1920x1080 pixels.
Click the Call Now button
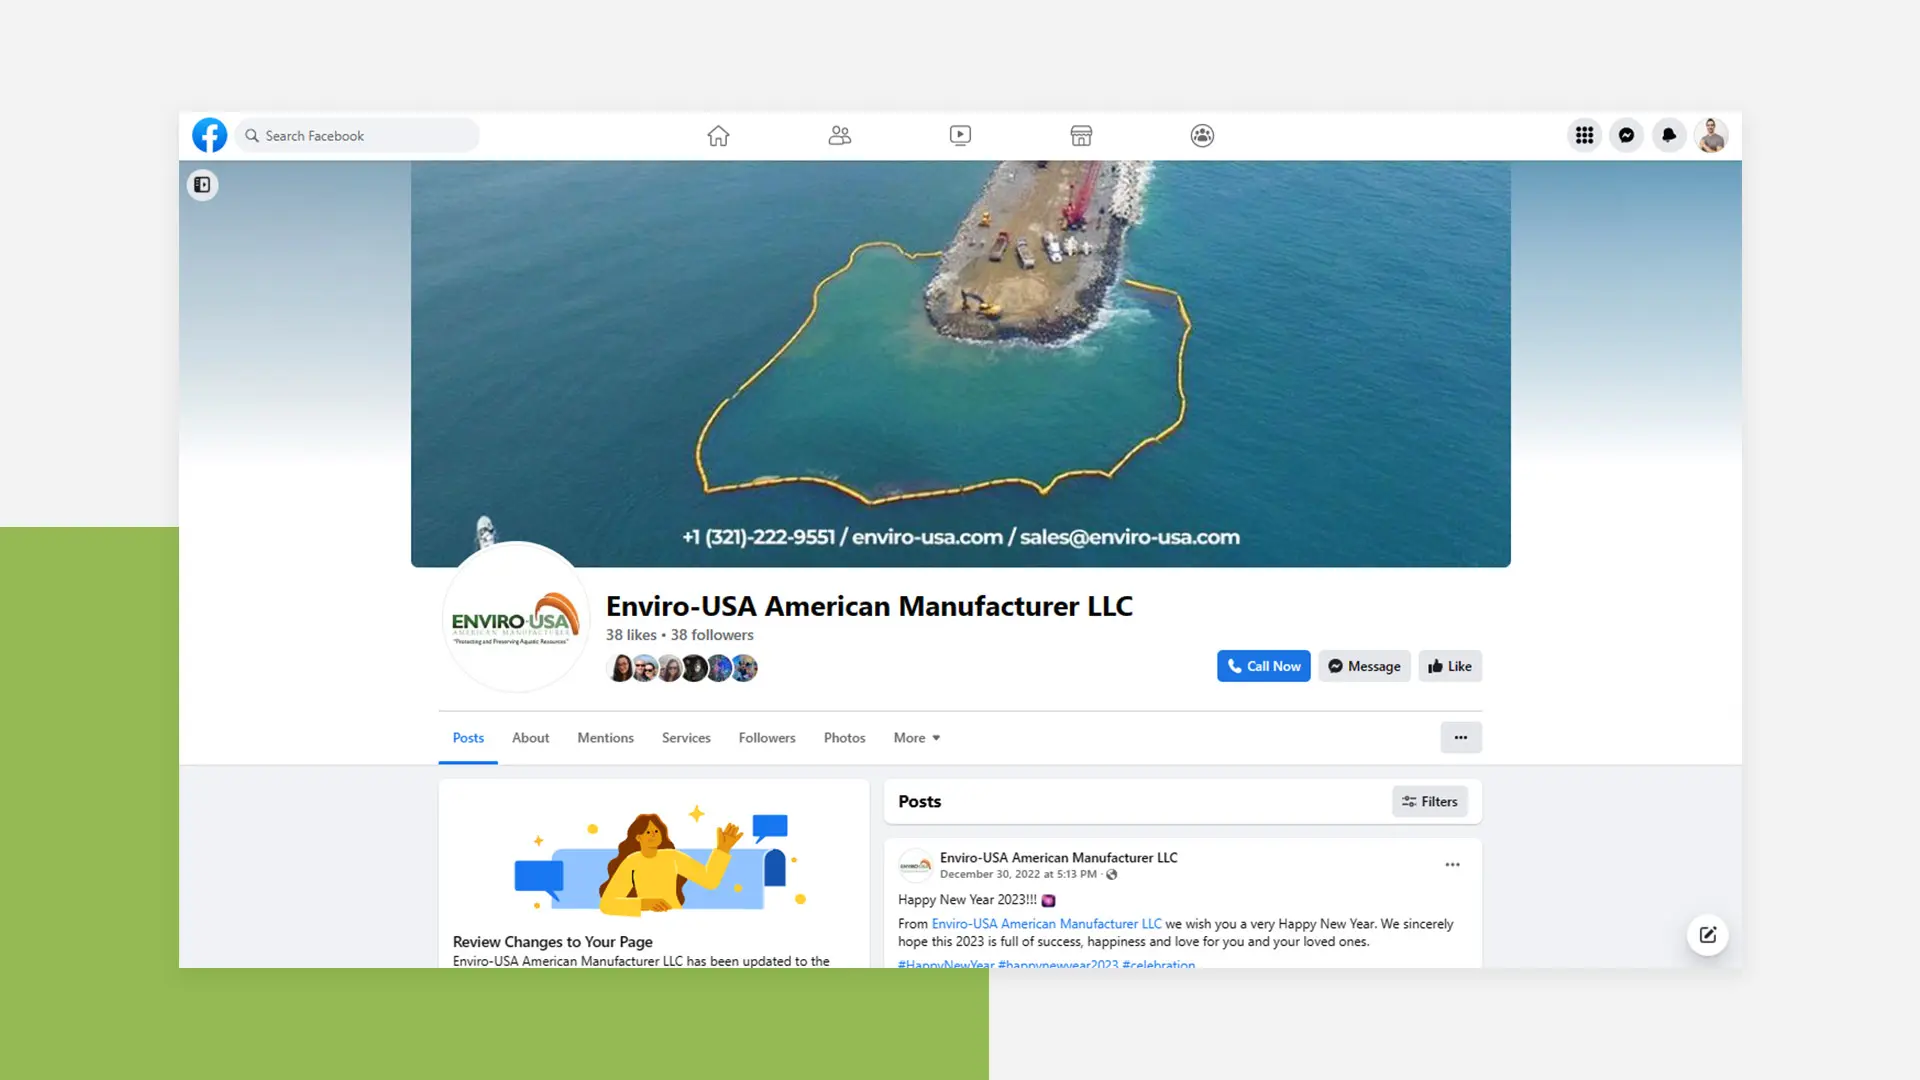click(1263, 666)
